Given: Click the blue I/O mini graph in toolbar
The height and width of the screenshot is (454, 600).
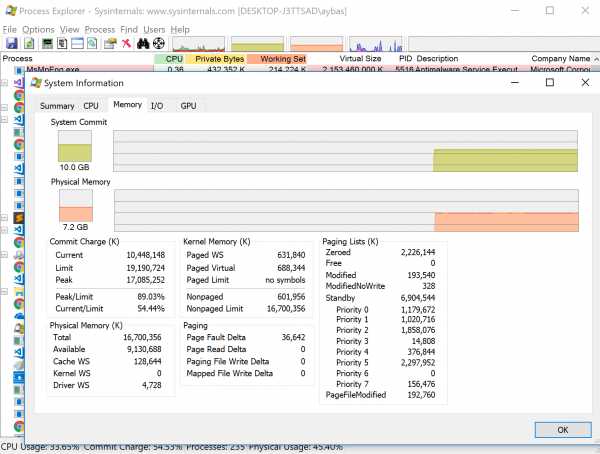Looking at the screenshot, I should pyautogui.click(x=376, y=44).
